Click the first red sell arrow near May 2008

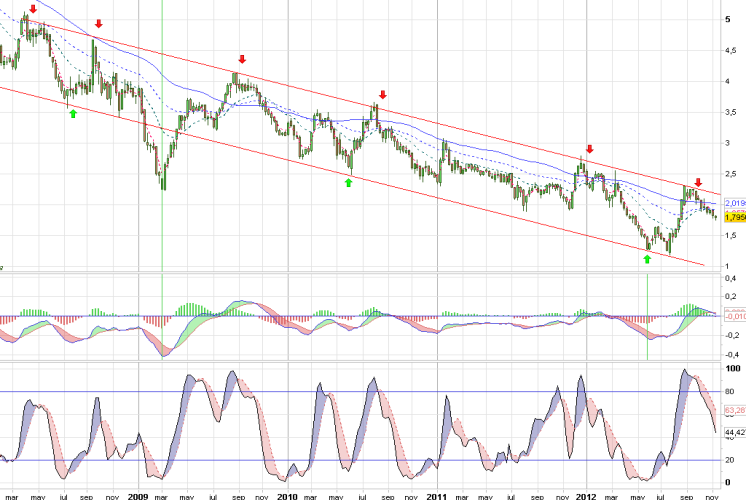click(x=33, y=9)
